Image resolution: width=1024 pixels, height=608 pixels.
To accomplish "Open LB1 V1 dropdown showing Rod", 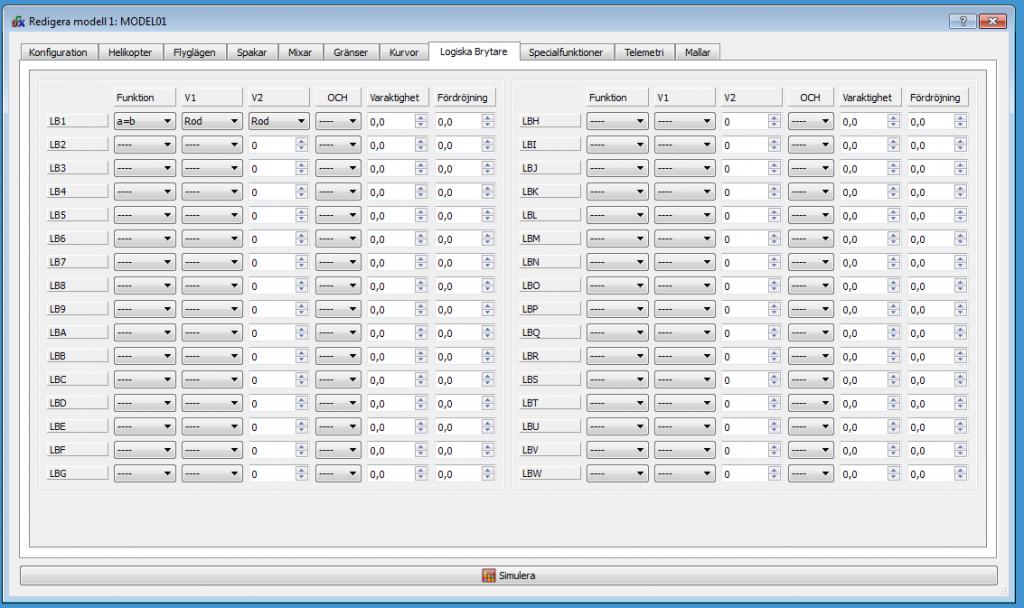I will 212,121.
